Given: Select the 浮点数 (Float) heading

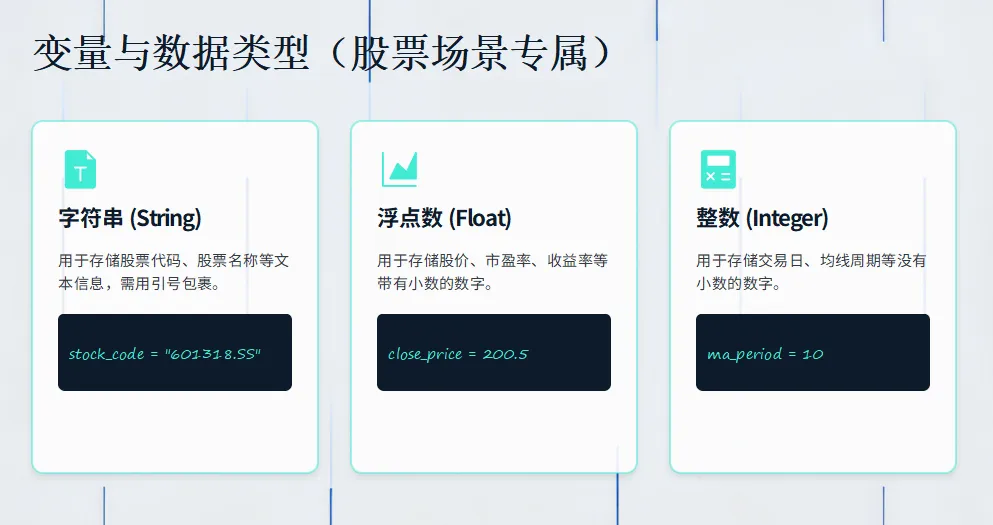Looking at the screenshot, I should tap(445, 218).
